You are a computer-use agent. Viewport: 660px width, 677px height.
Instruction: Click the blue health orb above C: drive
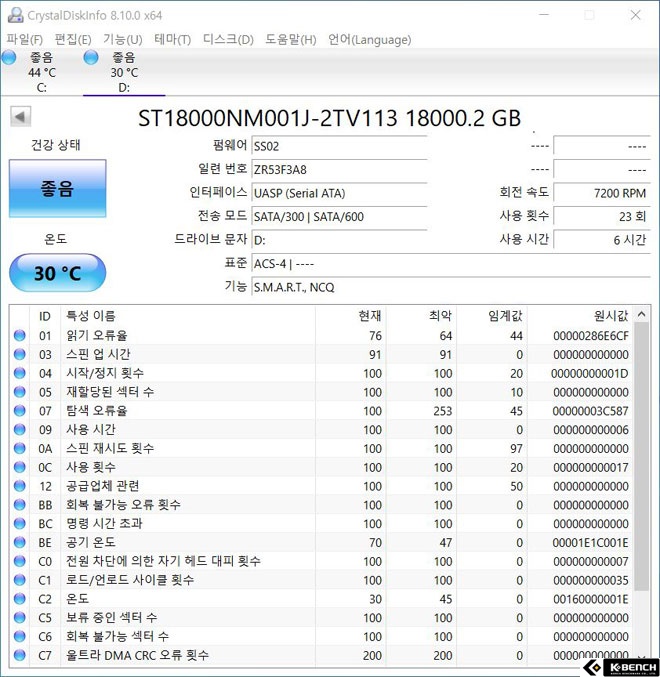[9, 57]
